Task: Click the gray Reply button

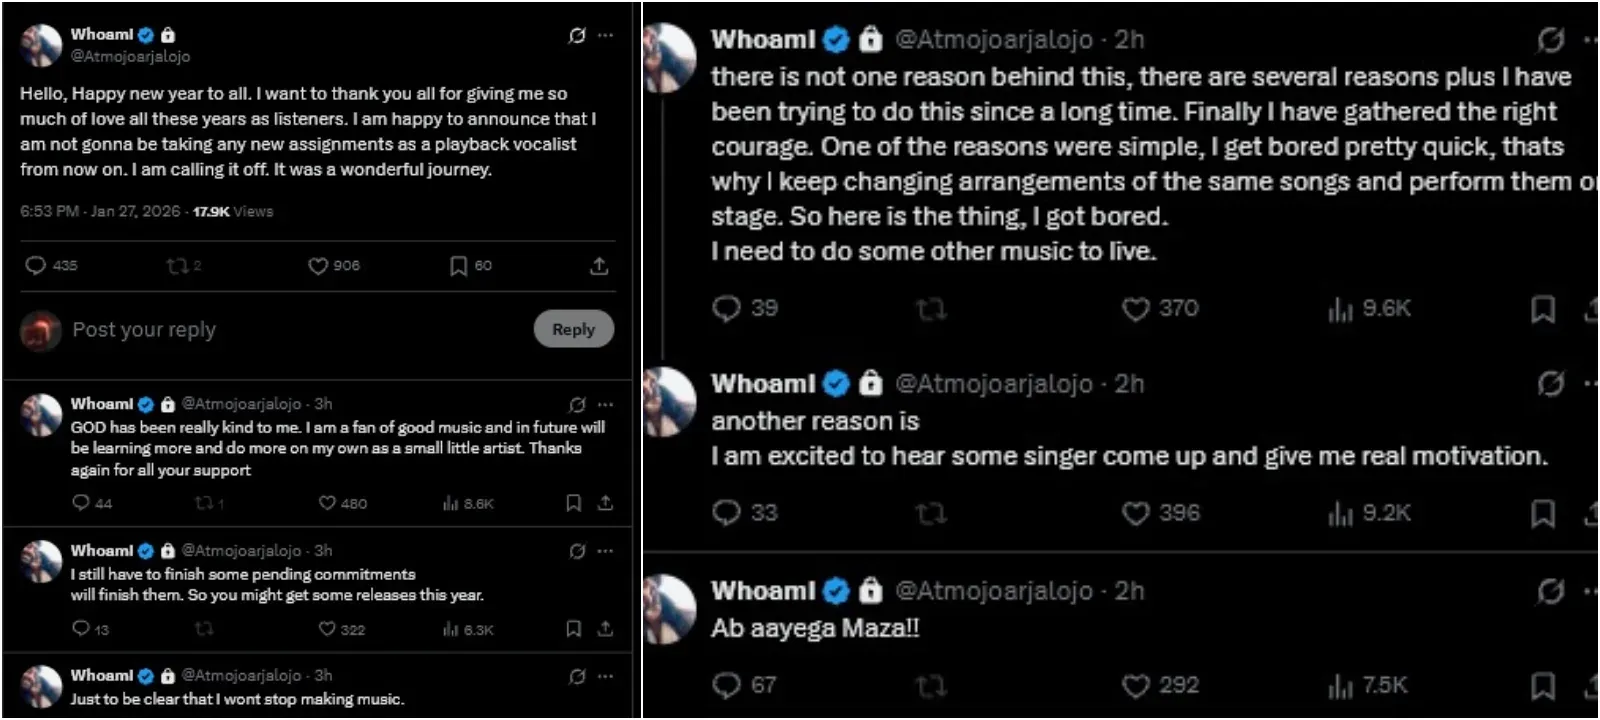Action: [x=573, y=329]
